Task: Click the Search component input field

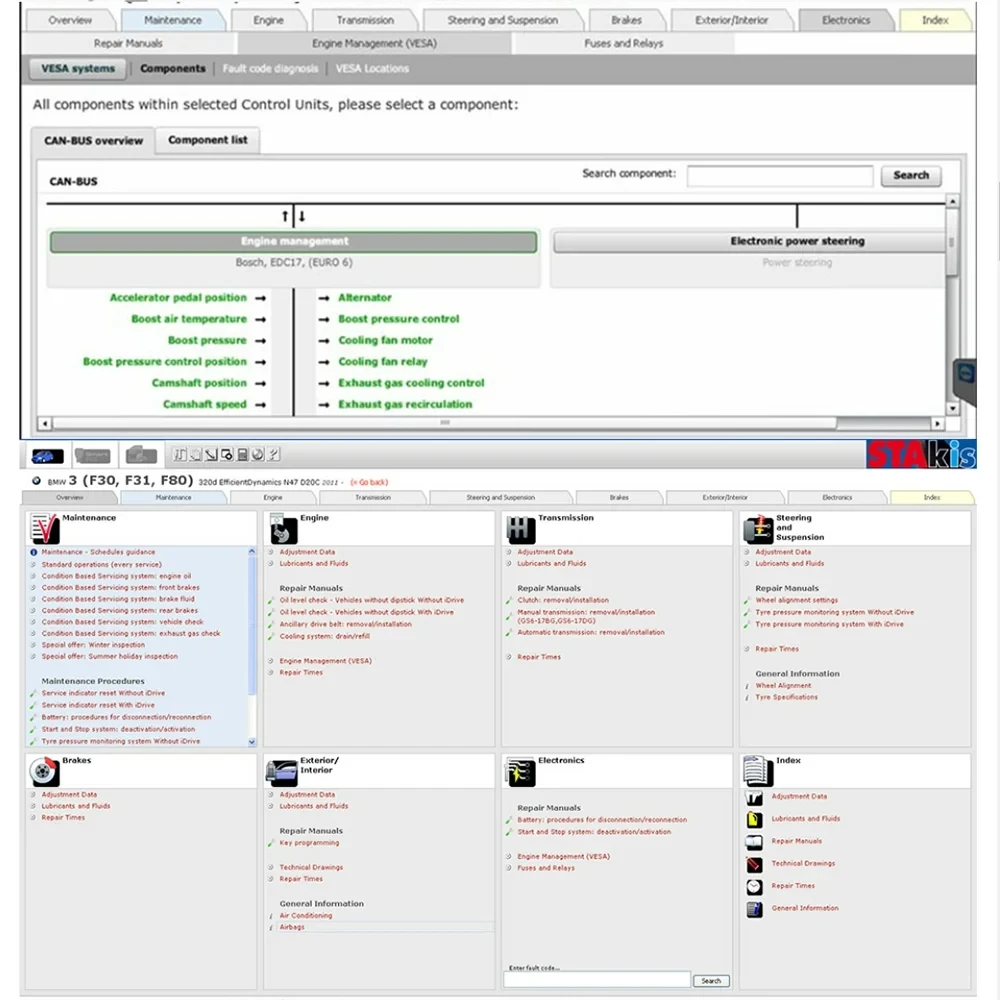Action: [779, 175]
